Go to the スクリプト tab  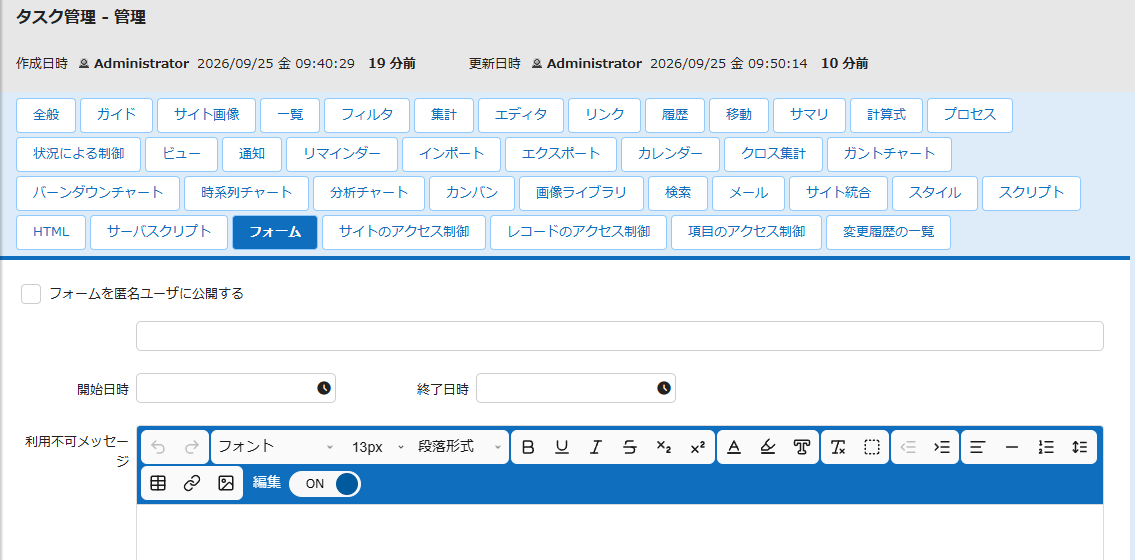click(x=1031, y=193)
